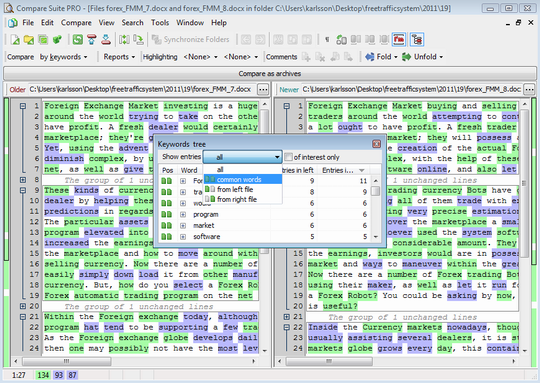Click the Compare Suite application icon in menu bar
Screen dimensions: 540x383
[13, 23]
